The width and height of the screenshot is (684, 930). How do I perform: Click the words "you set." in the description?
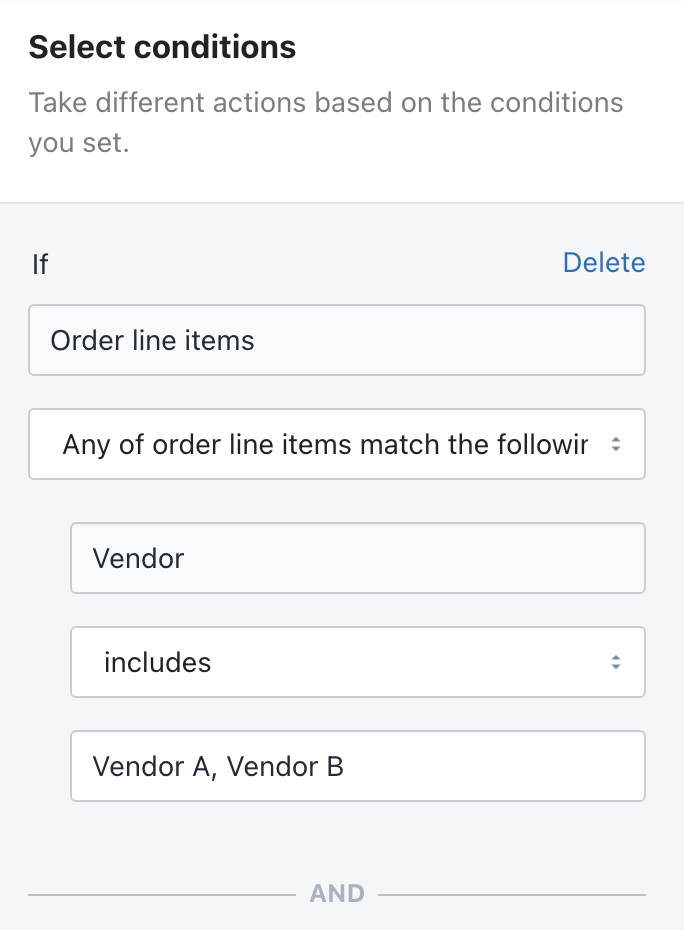pos(79,143)
